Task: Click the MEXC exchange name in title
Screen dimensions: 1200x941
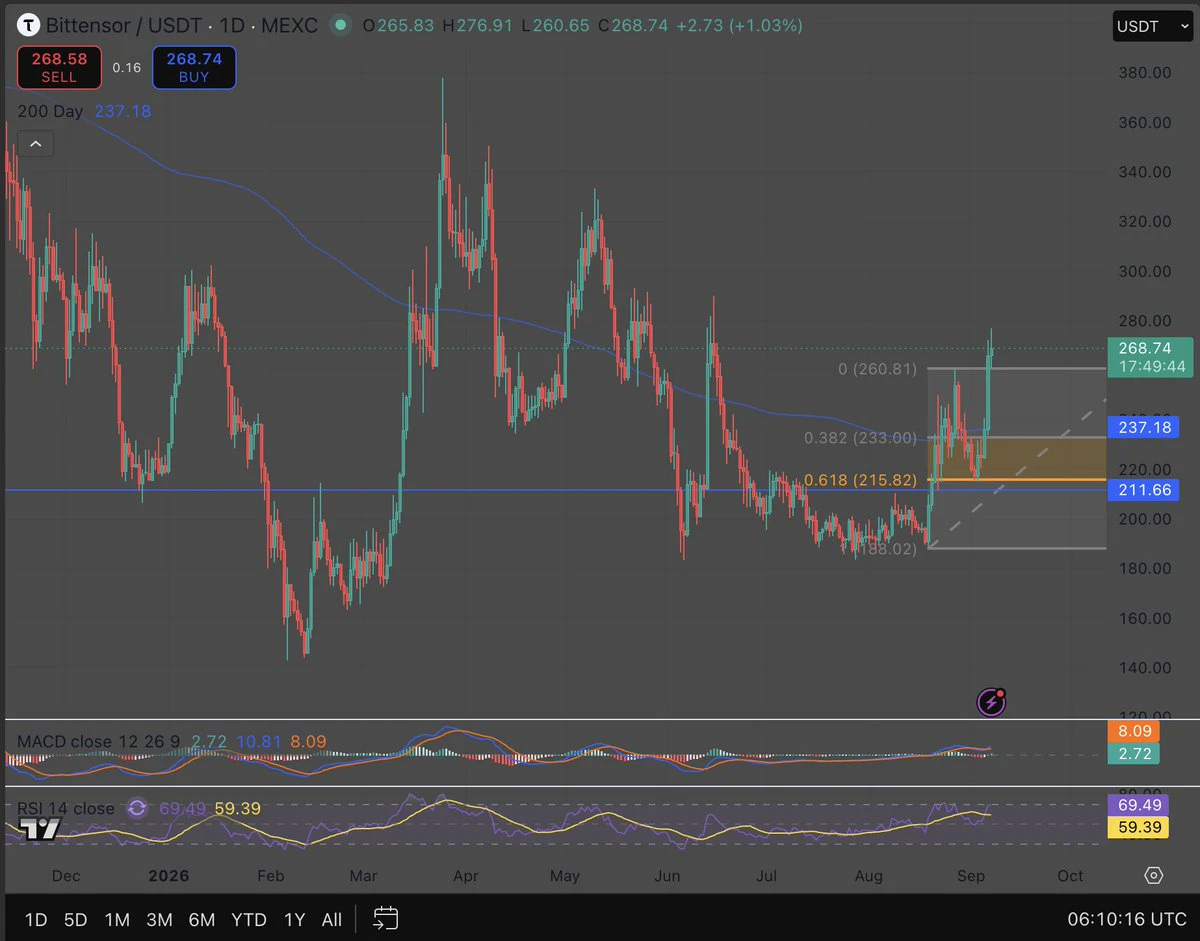Action: [291, 25]
